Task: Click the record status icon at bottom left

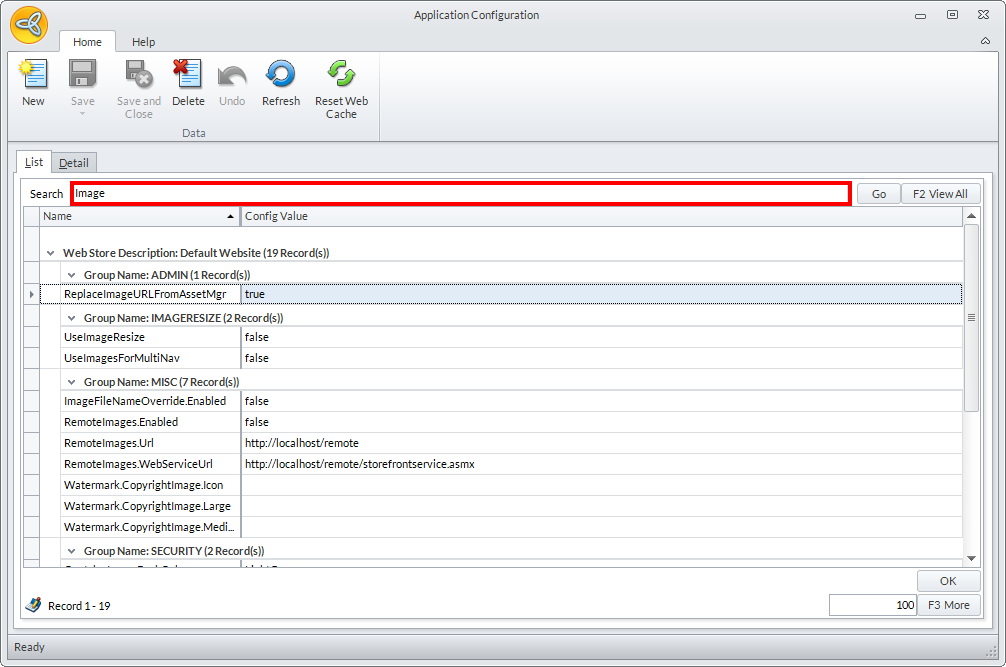Action: point(33,605)
